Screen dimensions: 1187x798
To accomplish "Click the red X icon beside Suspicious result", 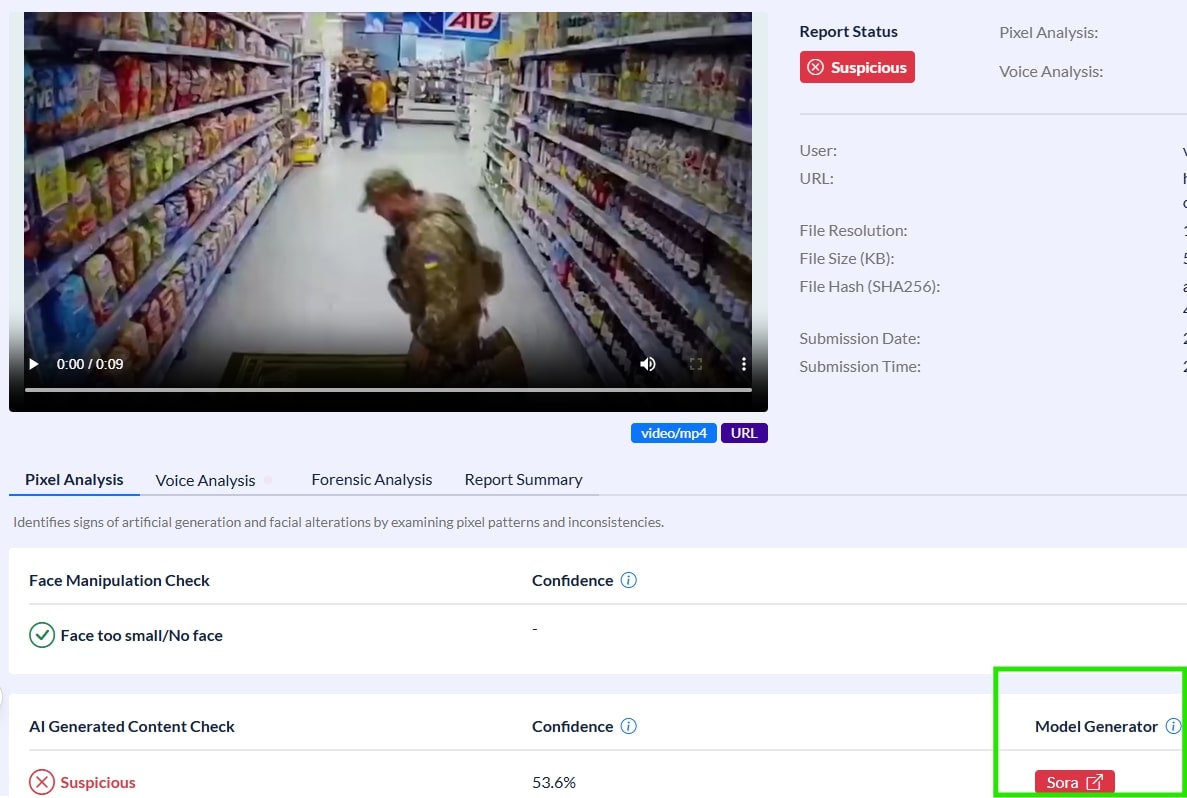I will (41, 782).
